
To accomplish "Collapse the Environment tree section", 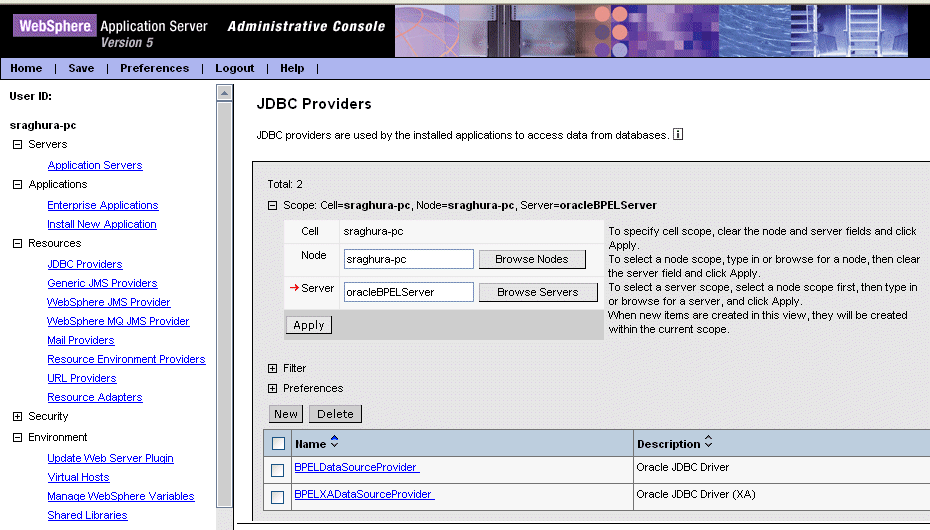I will 17,437.
